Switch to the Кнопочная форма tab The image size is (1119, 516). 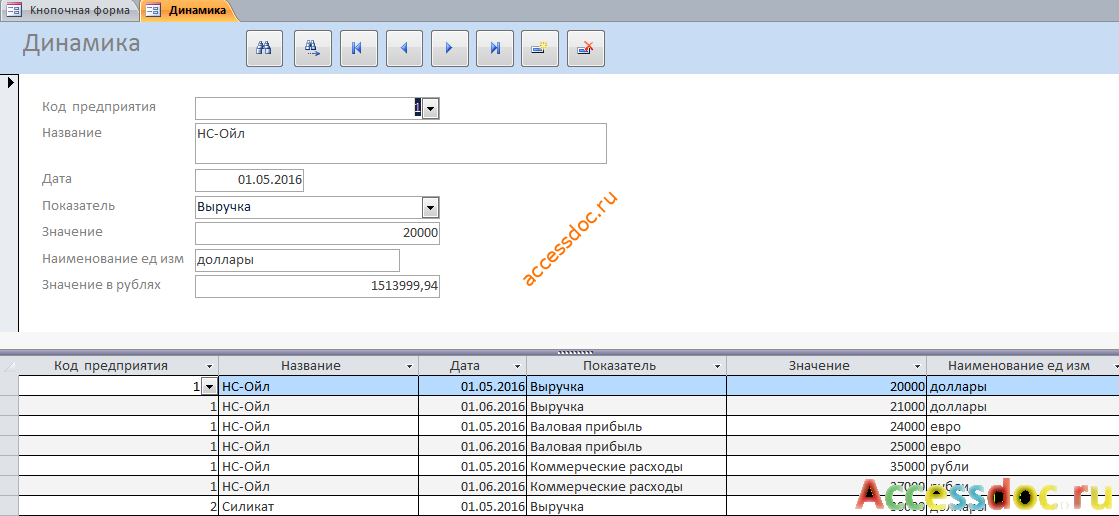(70, 11)
